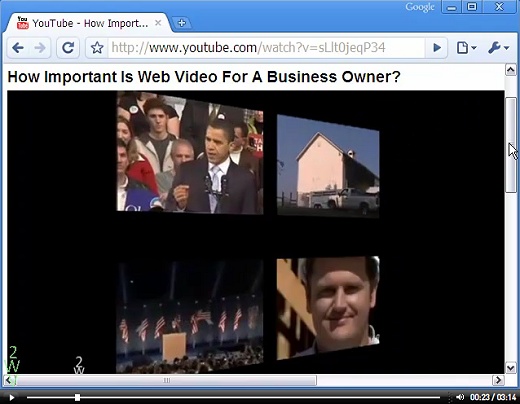Viewport: 520px width, 404px height.
Task: Open the wrench settings menu dropdown
Action: tap(499, 48)
